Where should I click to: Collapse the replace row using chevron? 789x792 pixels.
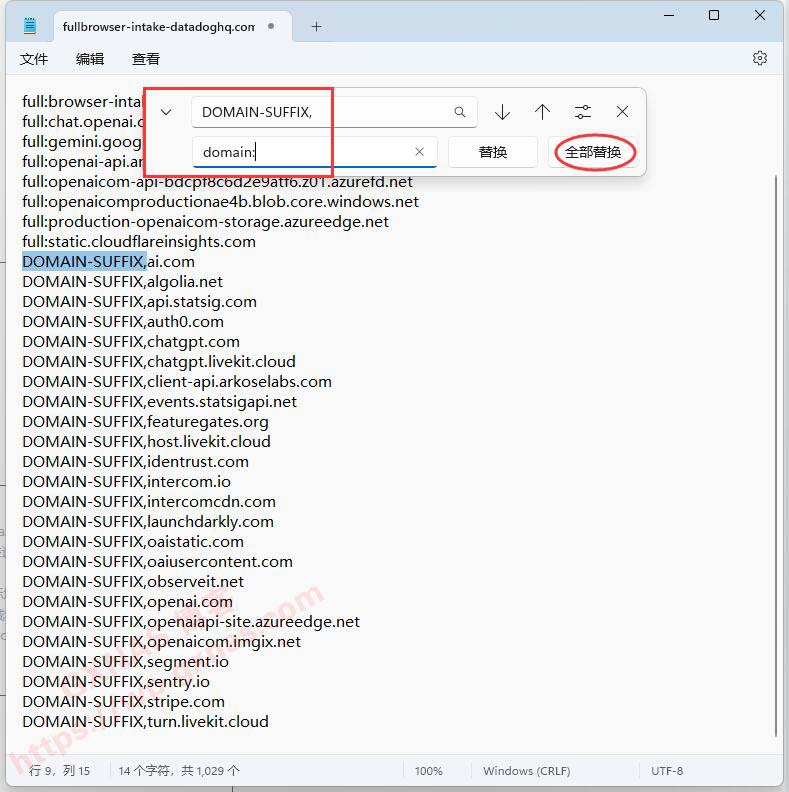pos(167,112)
